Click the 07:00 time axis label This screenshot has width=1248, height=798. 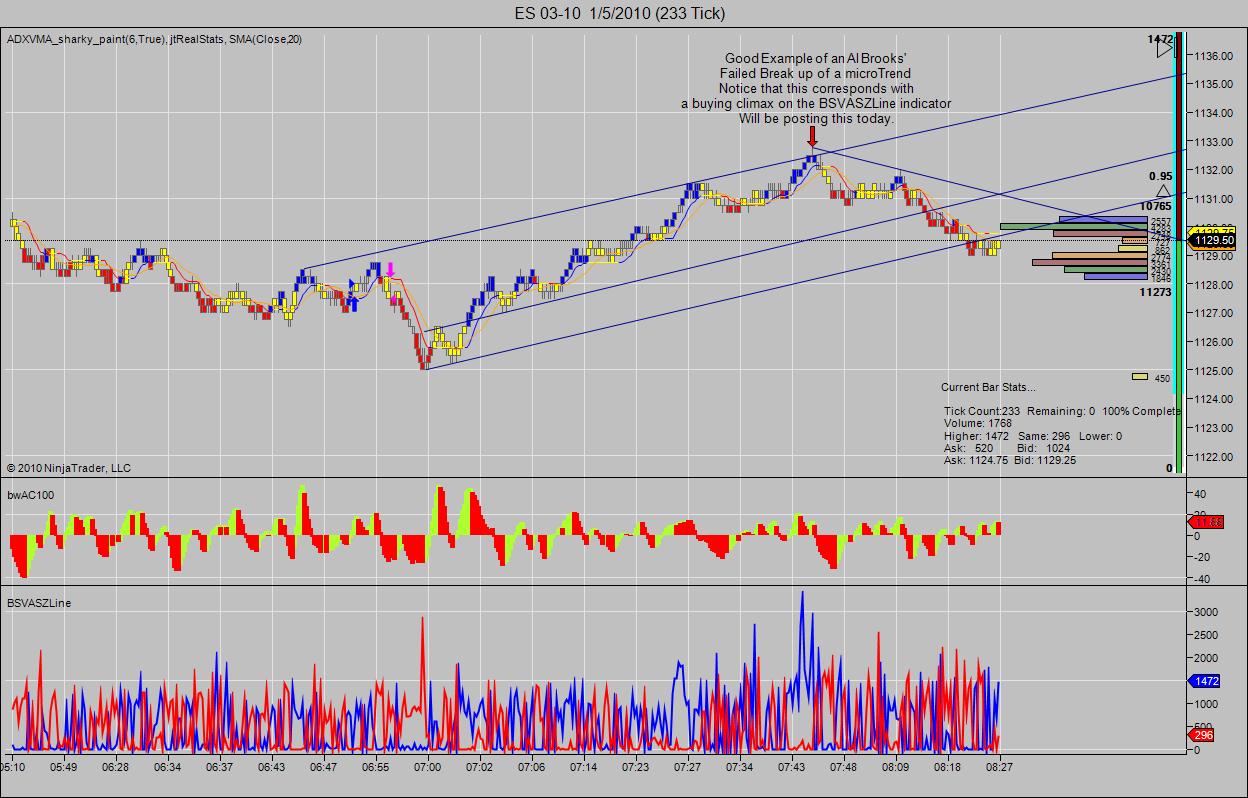[427, 767]
